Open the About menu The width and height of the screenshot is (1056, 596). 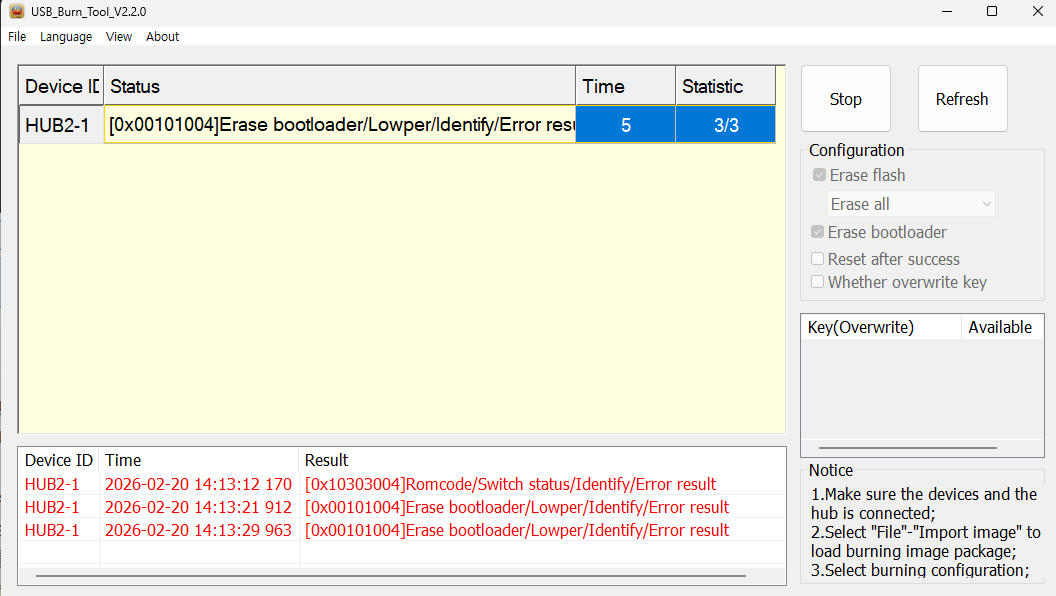click(163, 37)
